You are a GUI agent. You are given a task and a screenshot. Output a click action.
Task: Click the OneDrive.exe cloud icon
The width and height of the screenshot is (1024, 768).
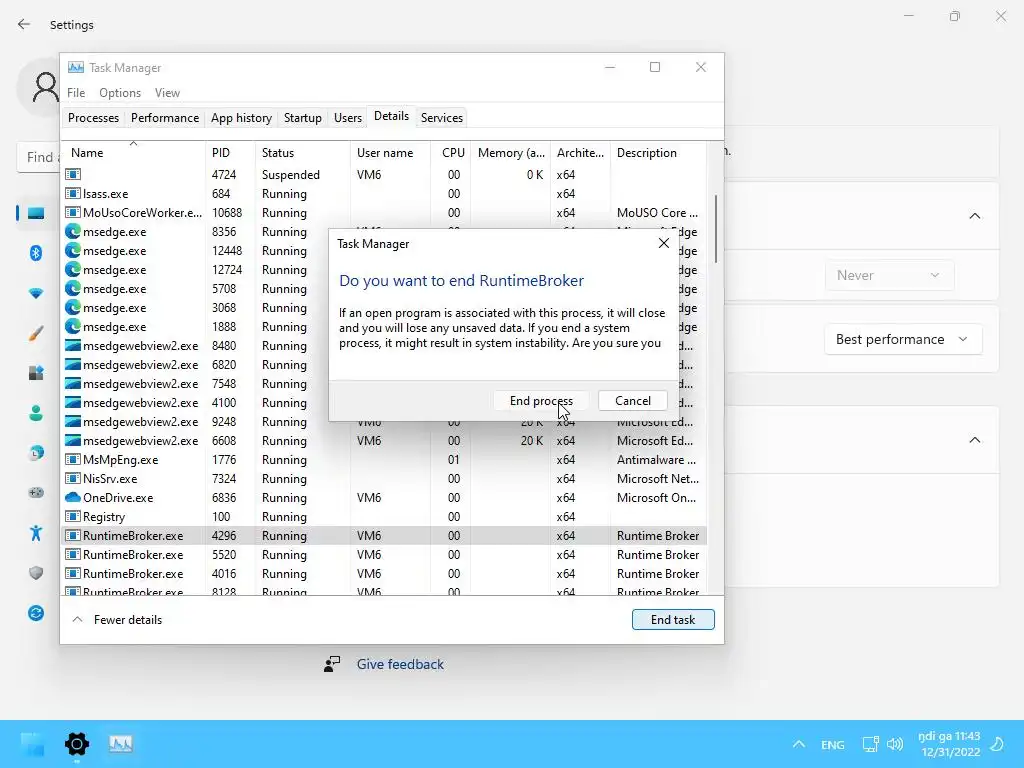pos(73,497)
